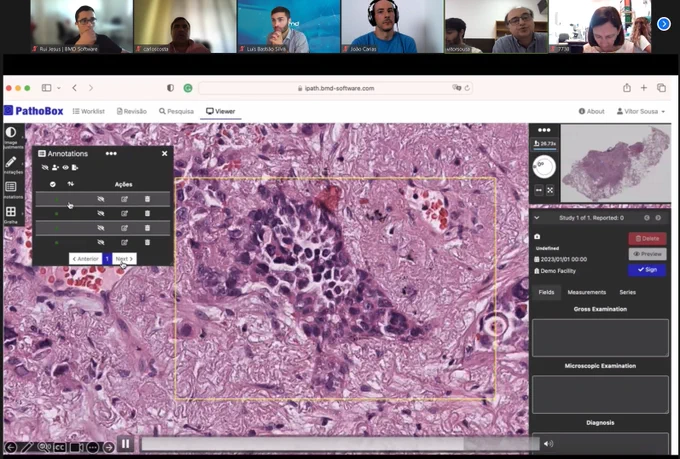Switch to the Series tab
Image resolution: width=680 pixels, height=459 pixels.
coord(627,292)
